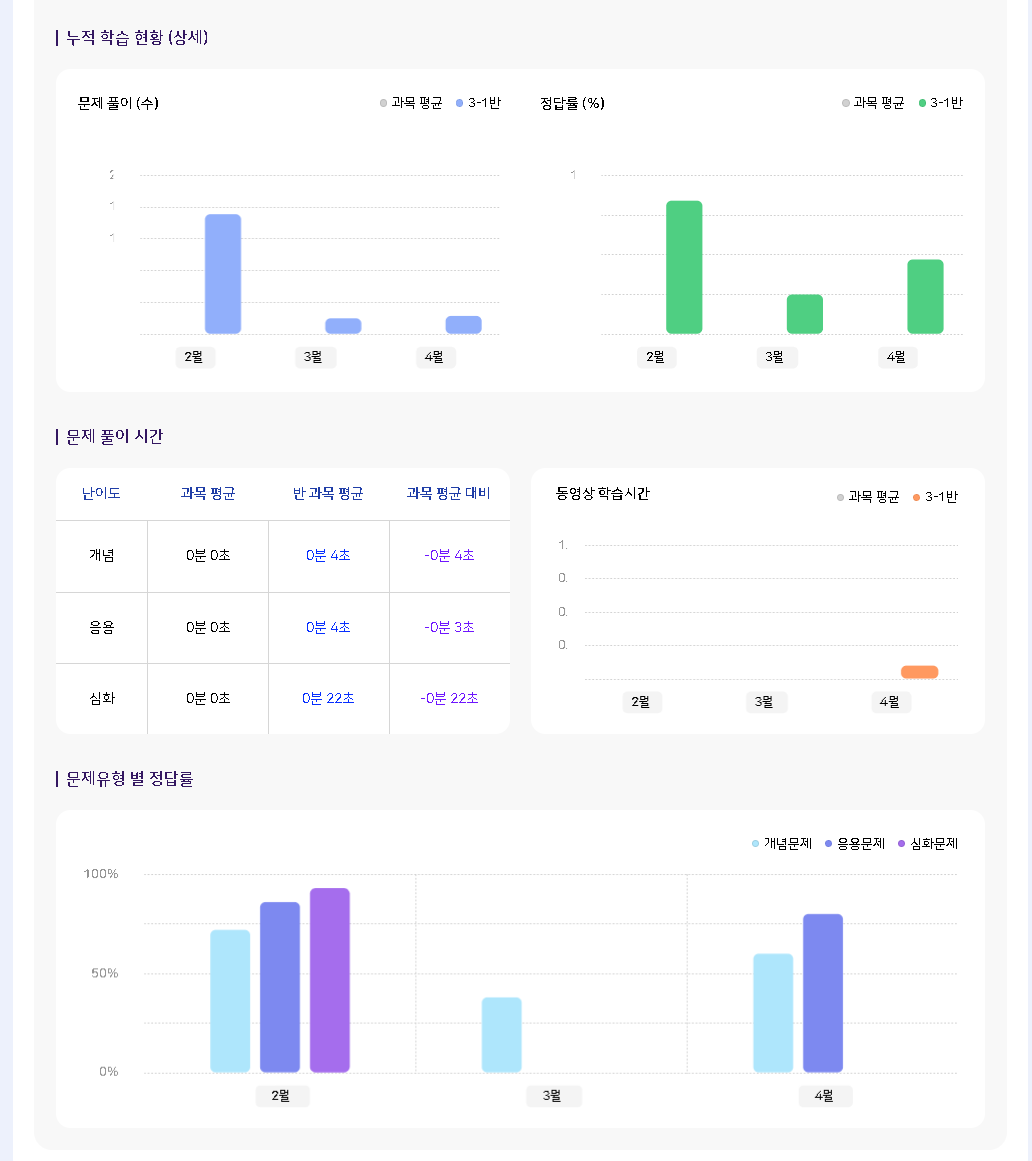
Task: Click the 0분 22초 value in 심화 row
Action: (328, 698)
